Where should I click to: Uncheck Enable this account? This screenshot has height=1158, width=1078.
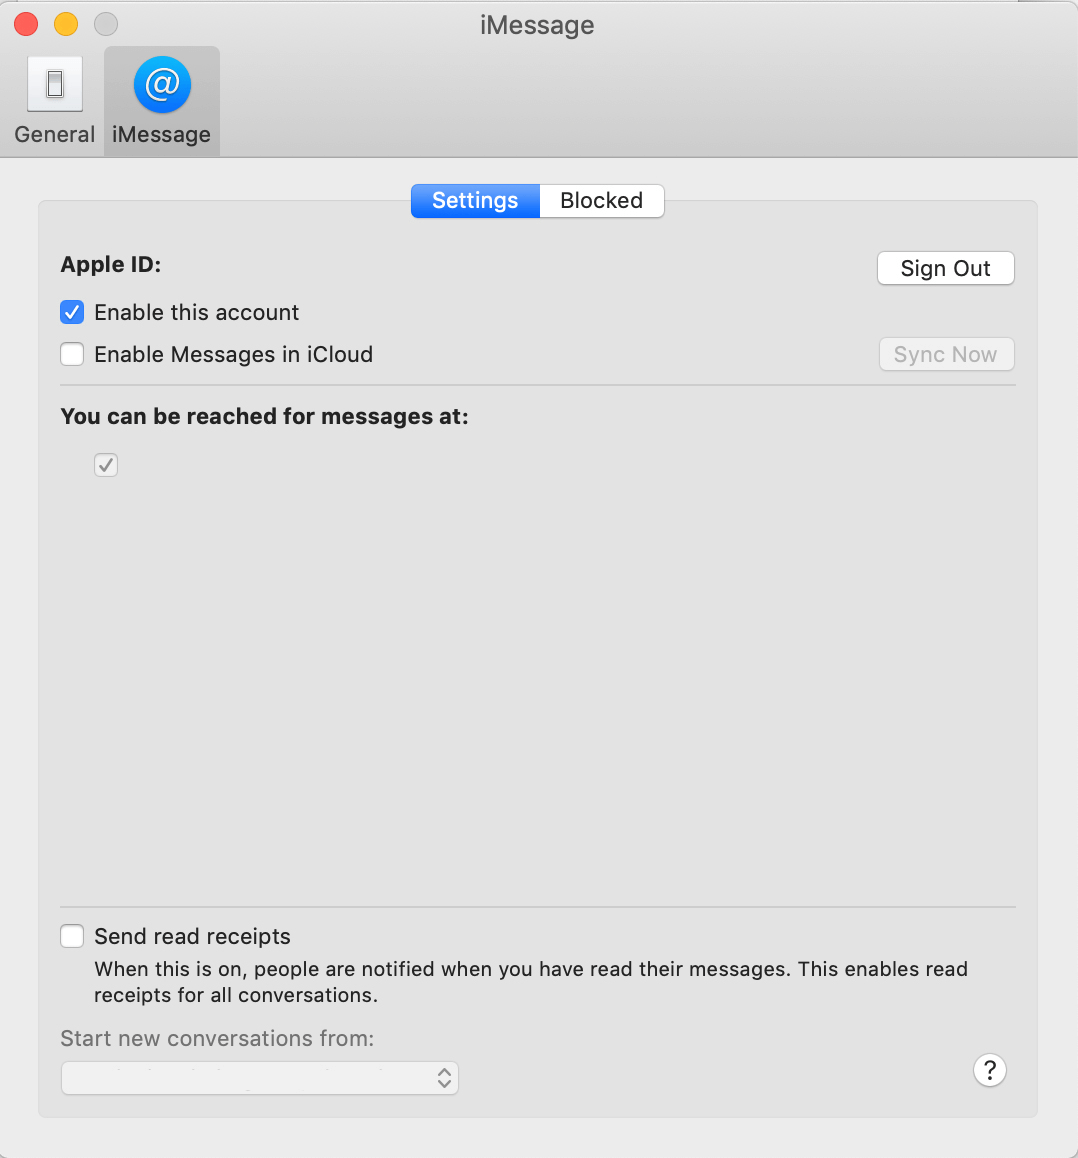(72, 312)
